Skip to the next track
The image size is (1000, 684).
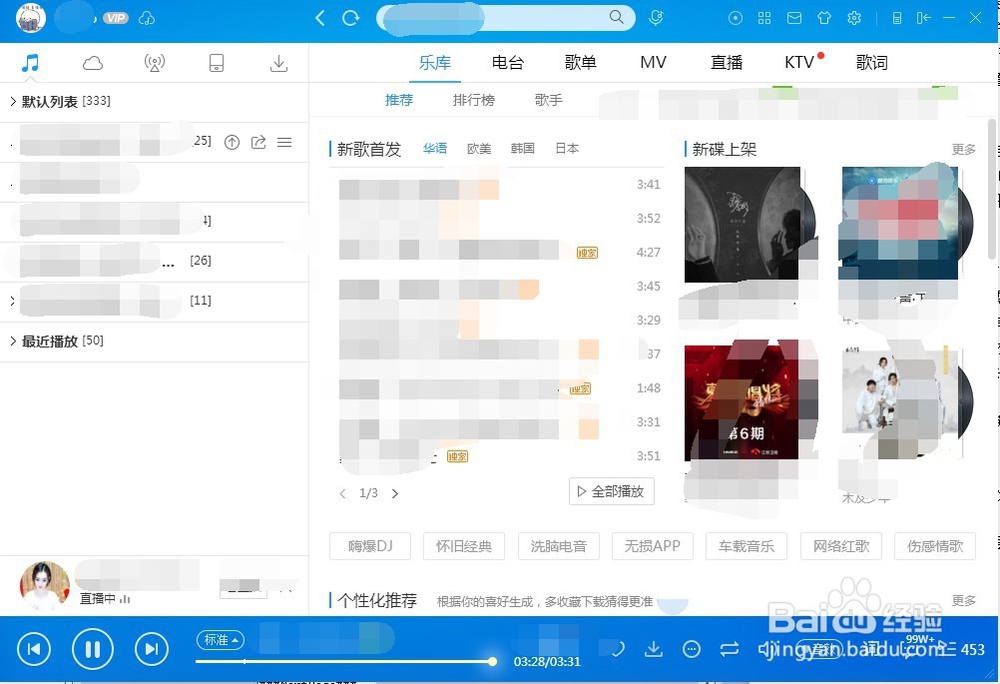tap(152, 649)
